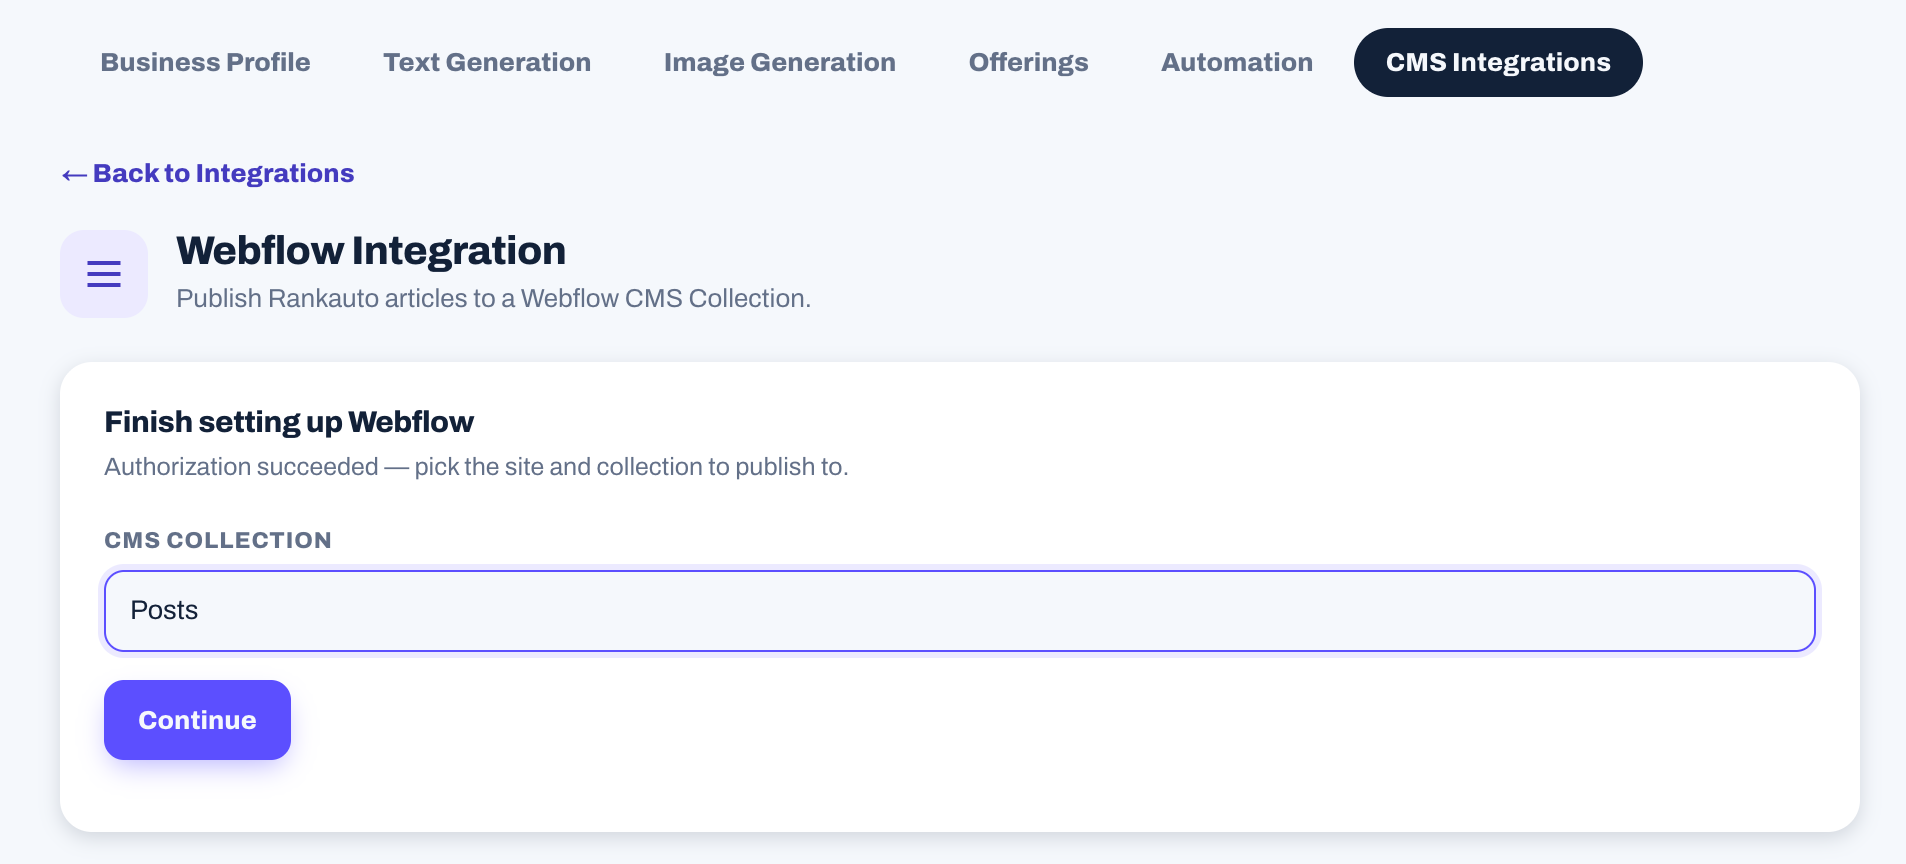Open the CMS Collection dropdown showing Posts
Screen dimensions: 1906x864
pos(960,611)
